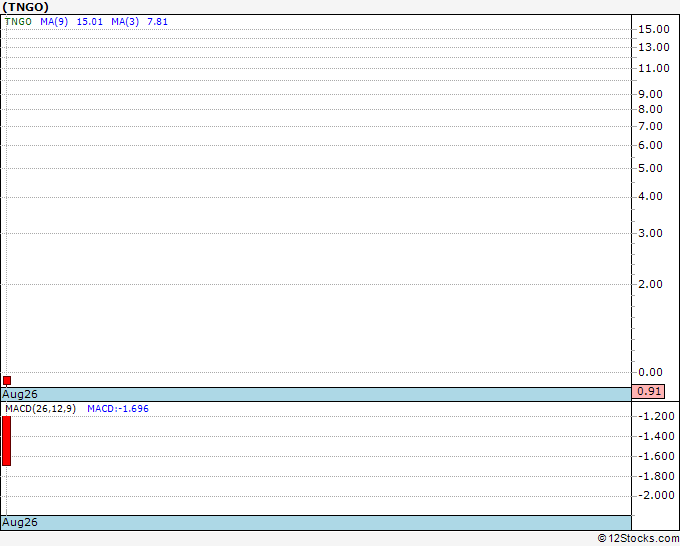The height and width of the screenshot is (546, 680).
Task: Click the (TNGO) chart title
Action: tap(26, 7)
